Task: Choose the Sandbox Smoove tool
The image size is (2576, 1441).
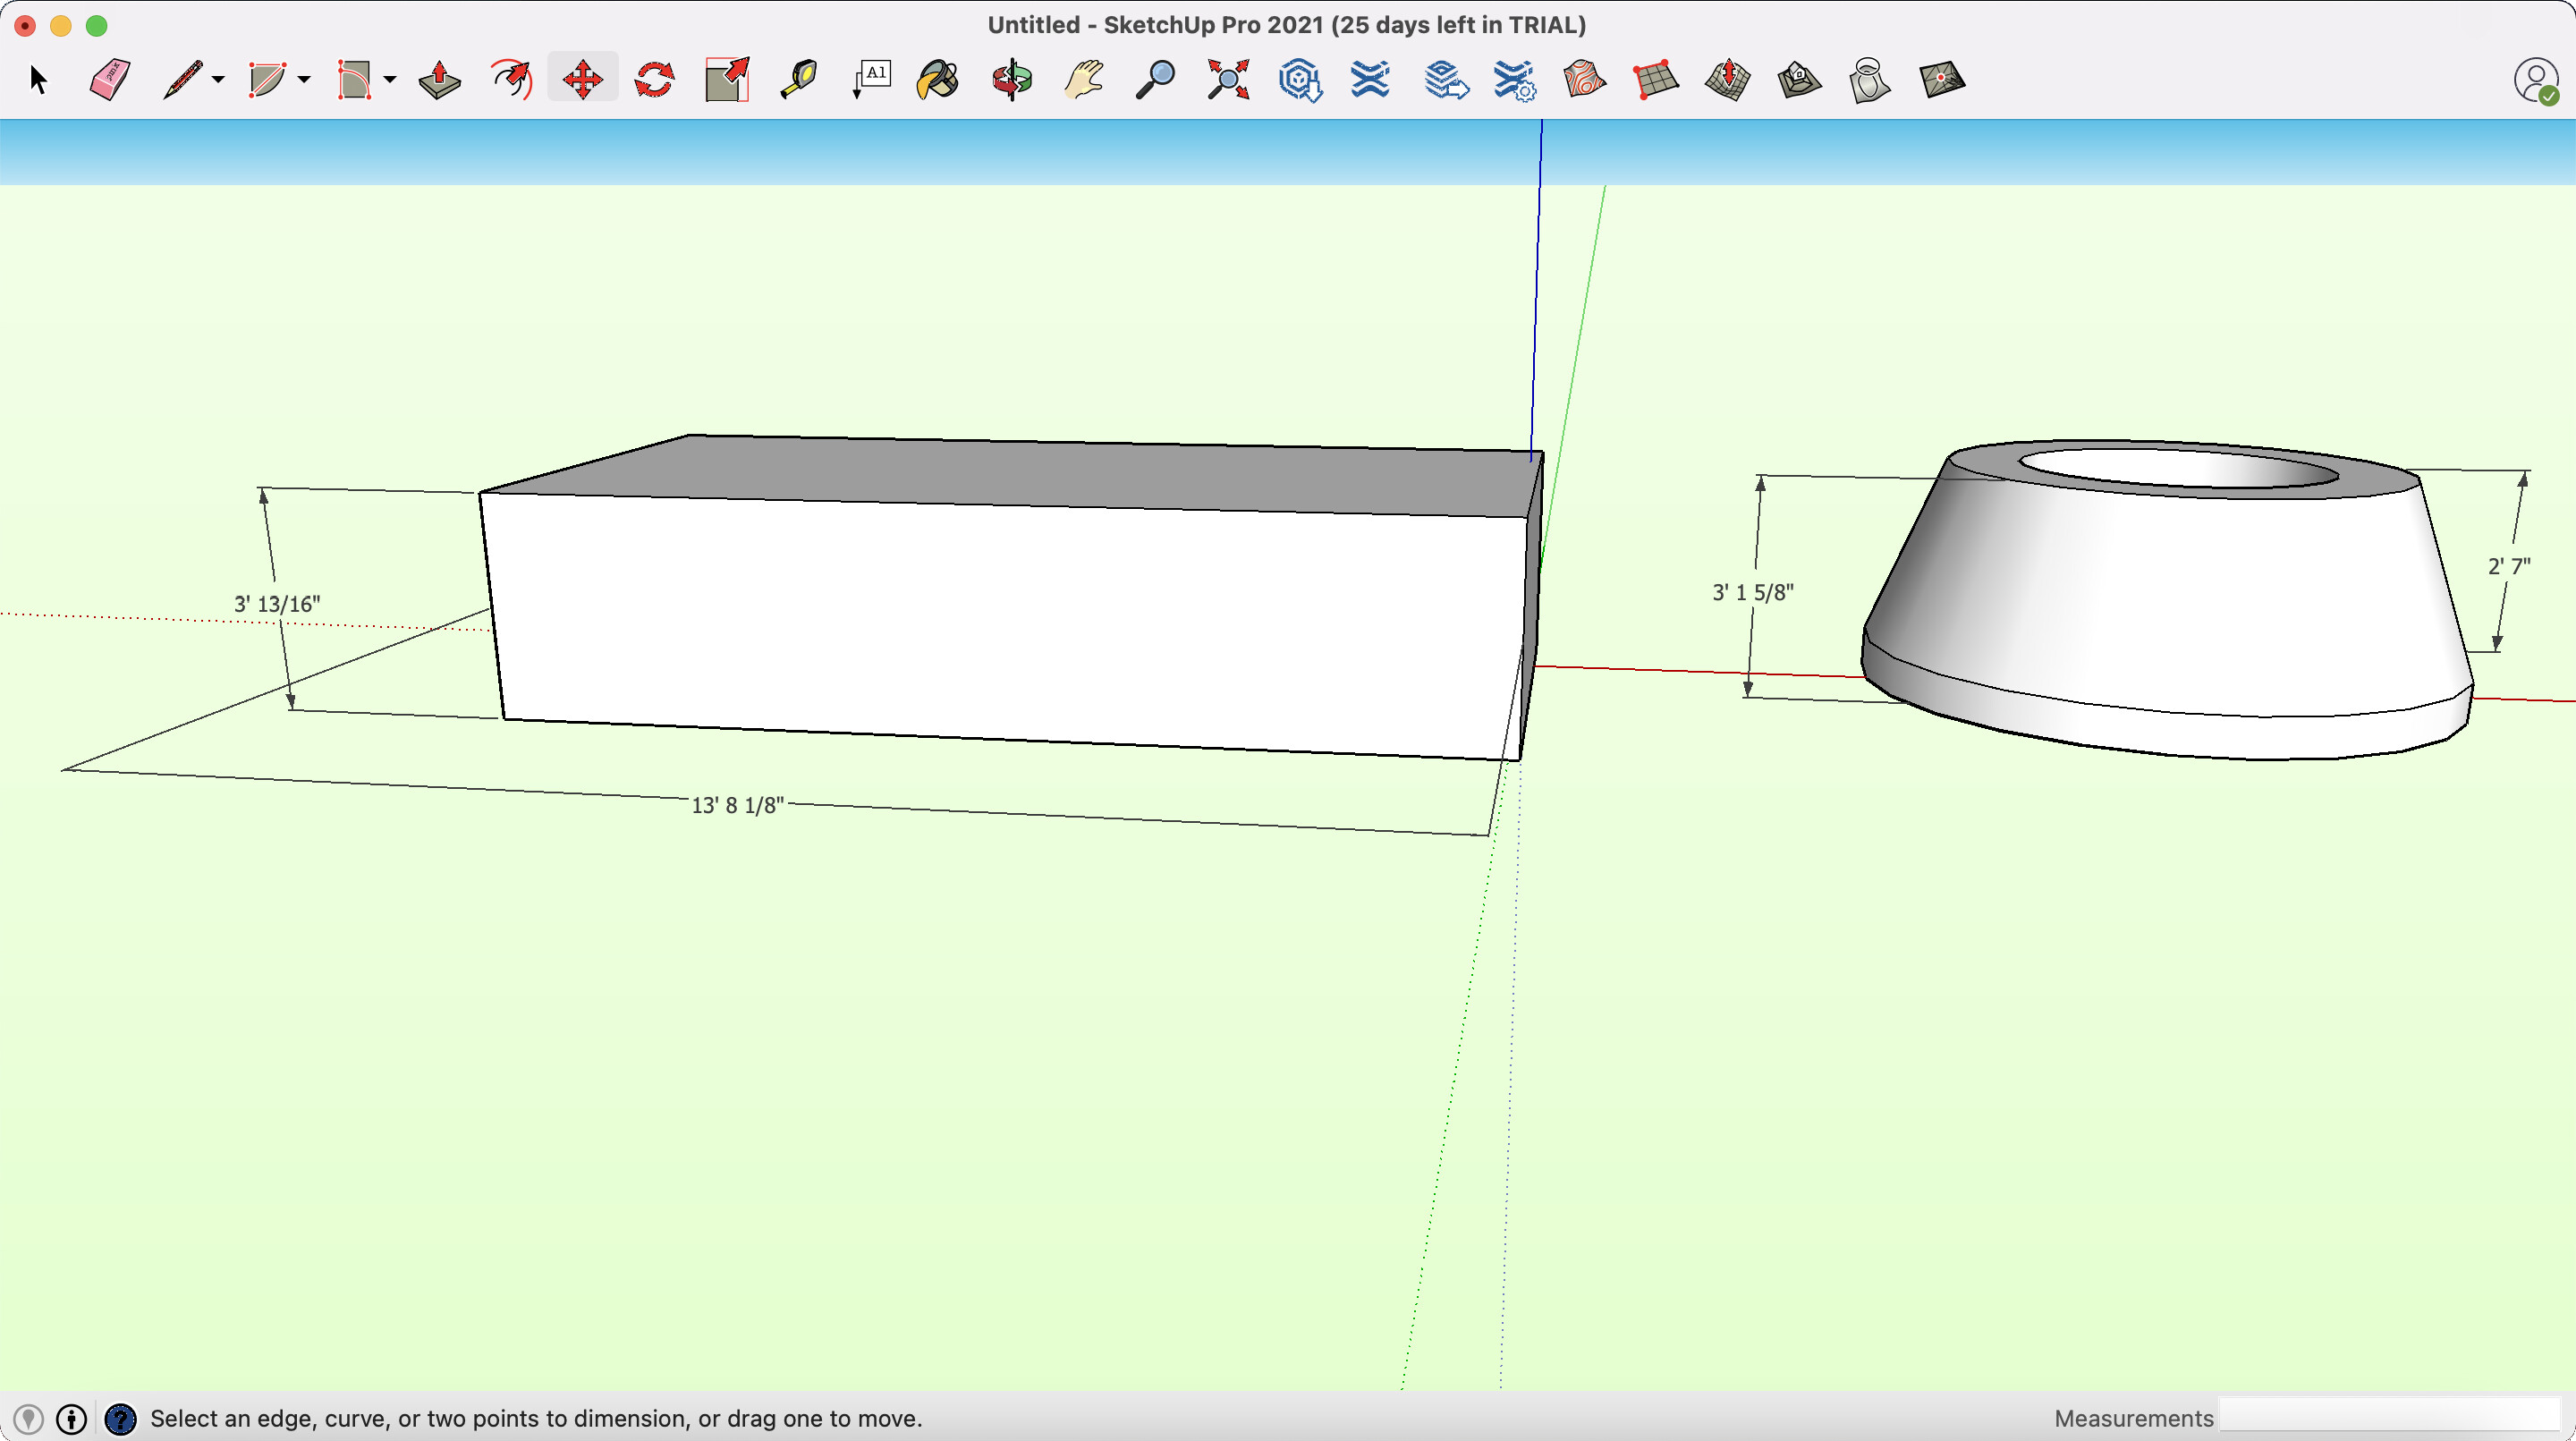Action: click(x=1727, y=79)
